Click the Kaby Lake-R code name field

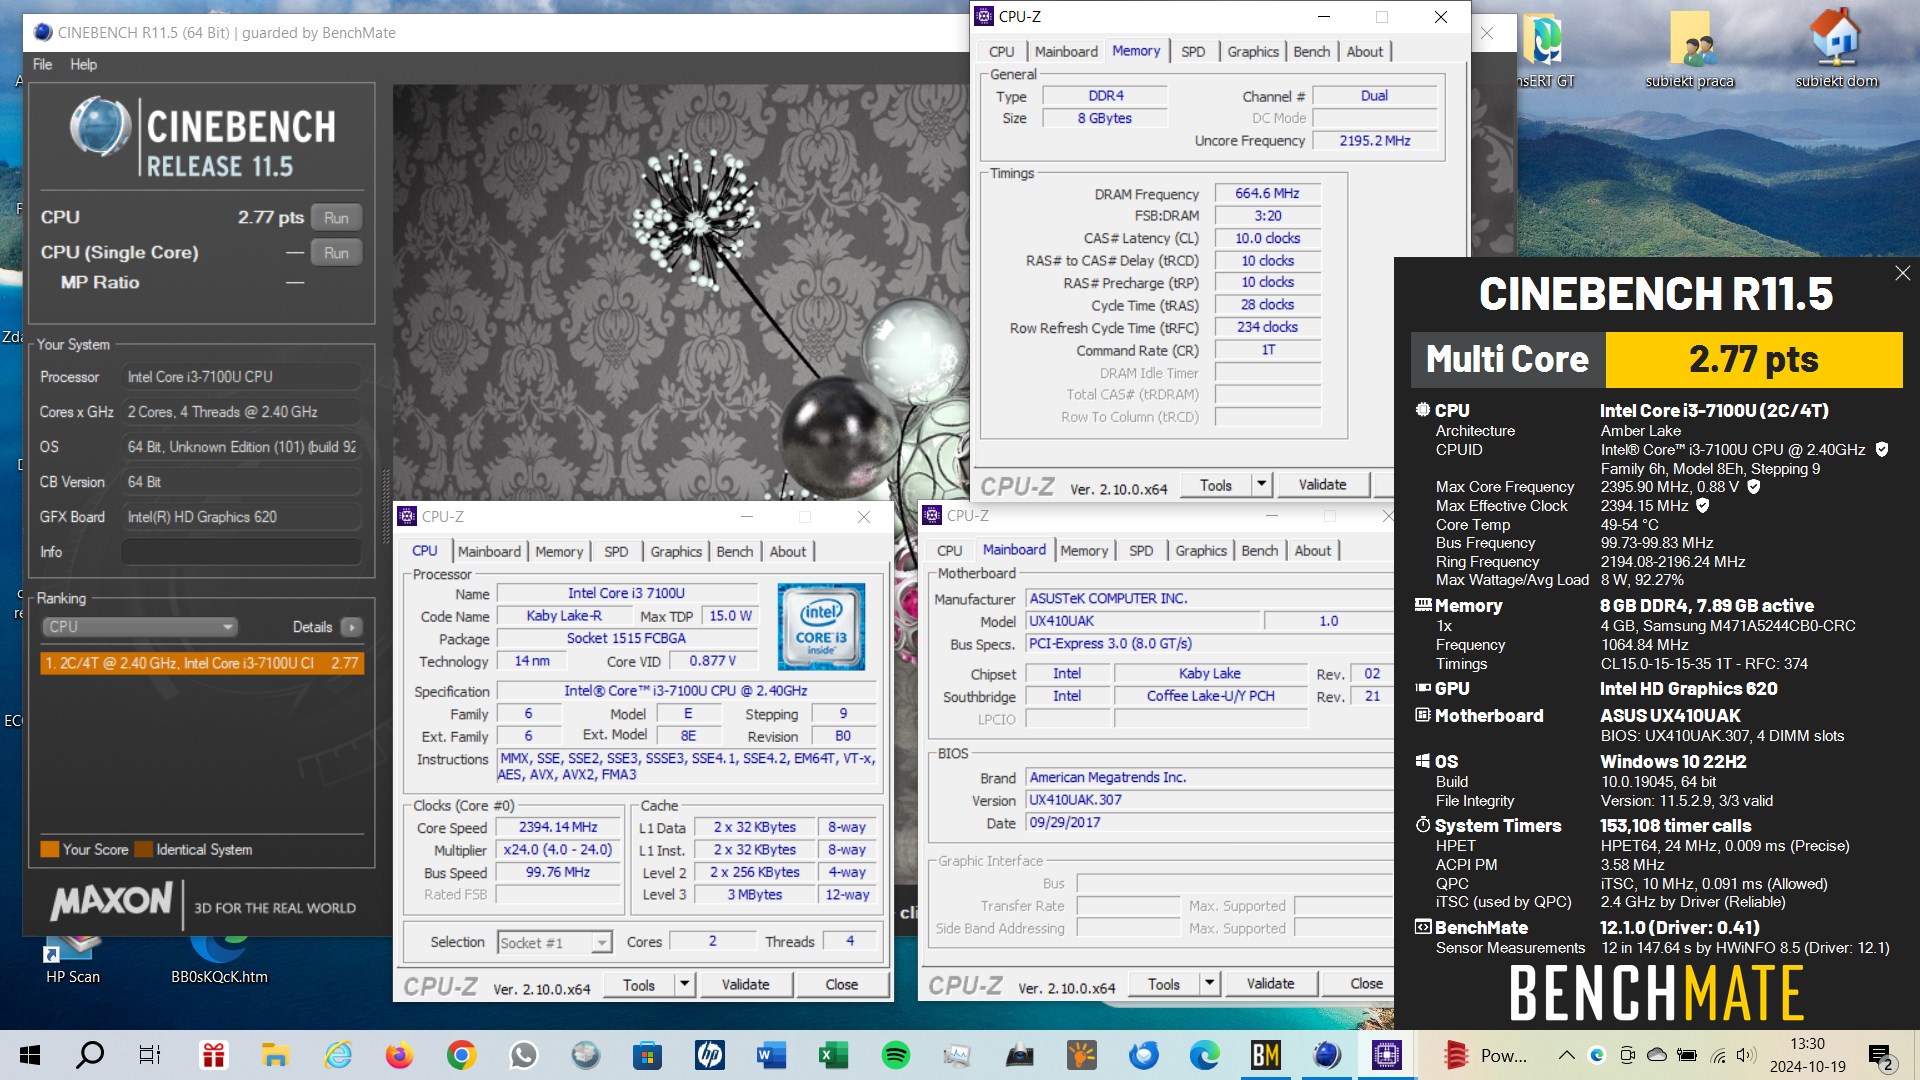click(x=564, y=616)
